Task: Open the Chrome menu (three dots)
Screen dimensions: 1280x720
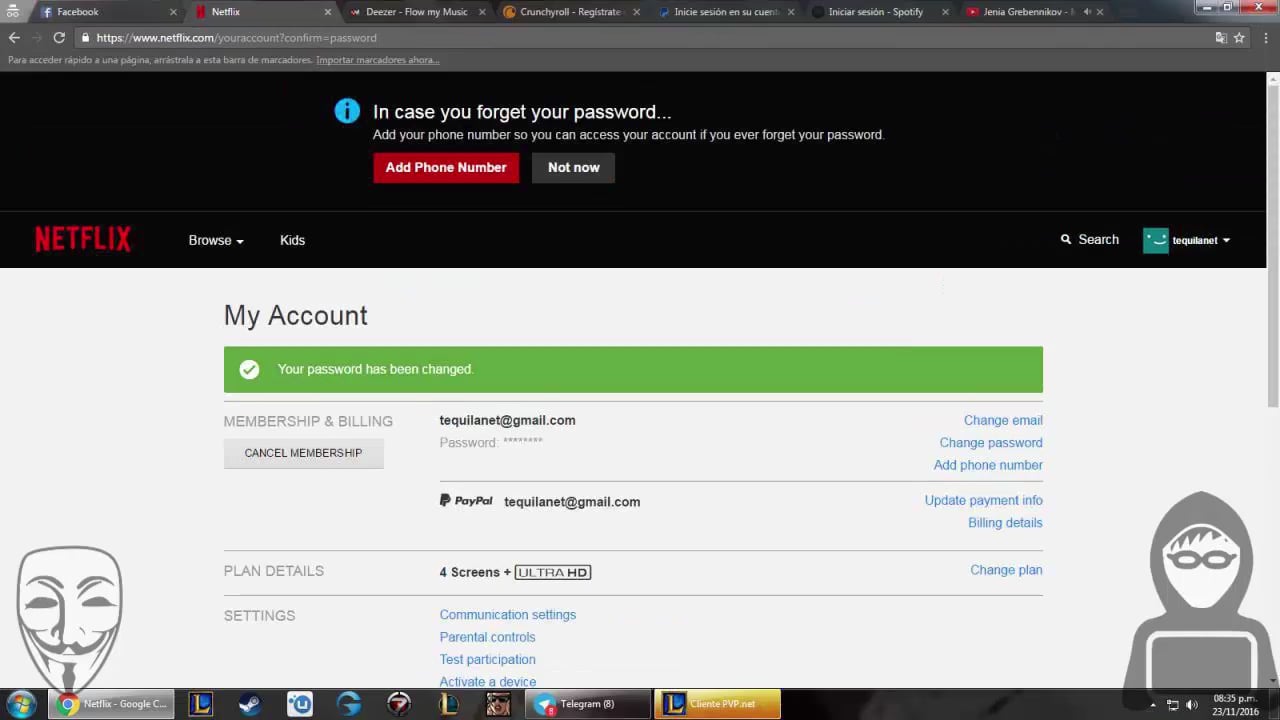Action: click(1266, 38)
